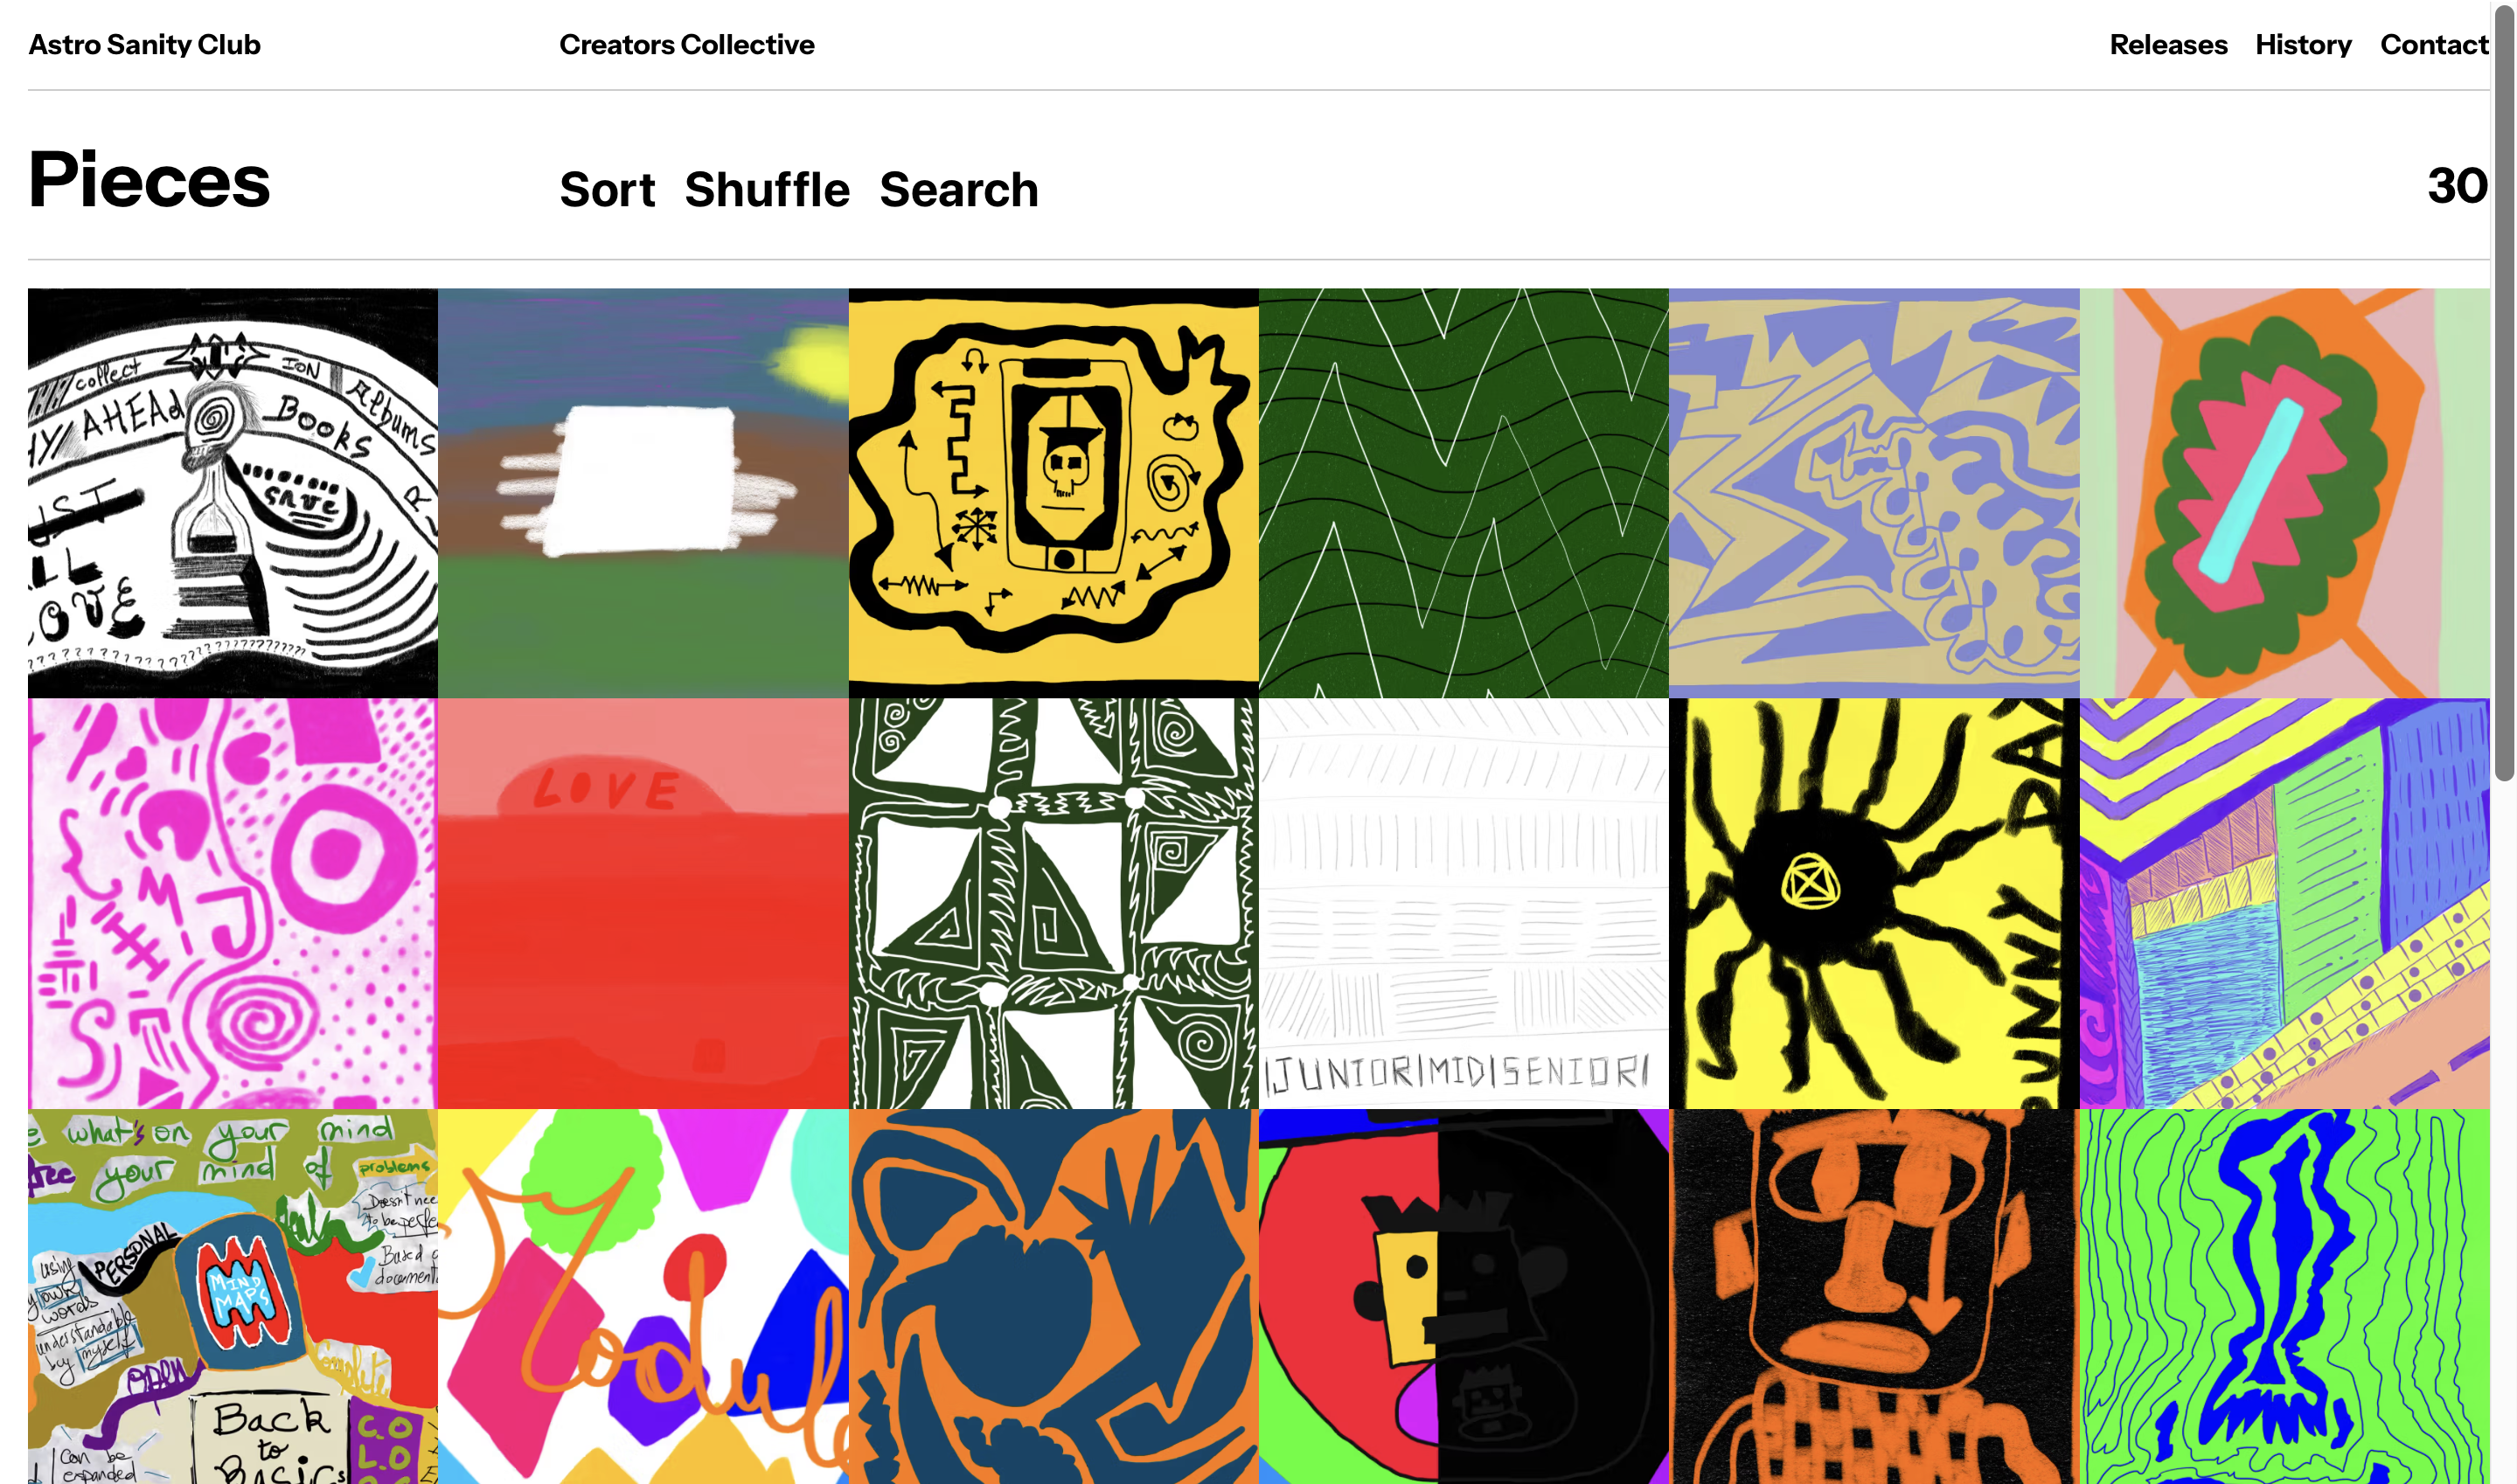Open the pink spiral pattern artwork
The width and height of the screenshot is (2517, 1484).
tap(232, 903)
